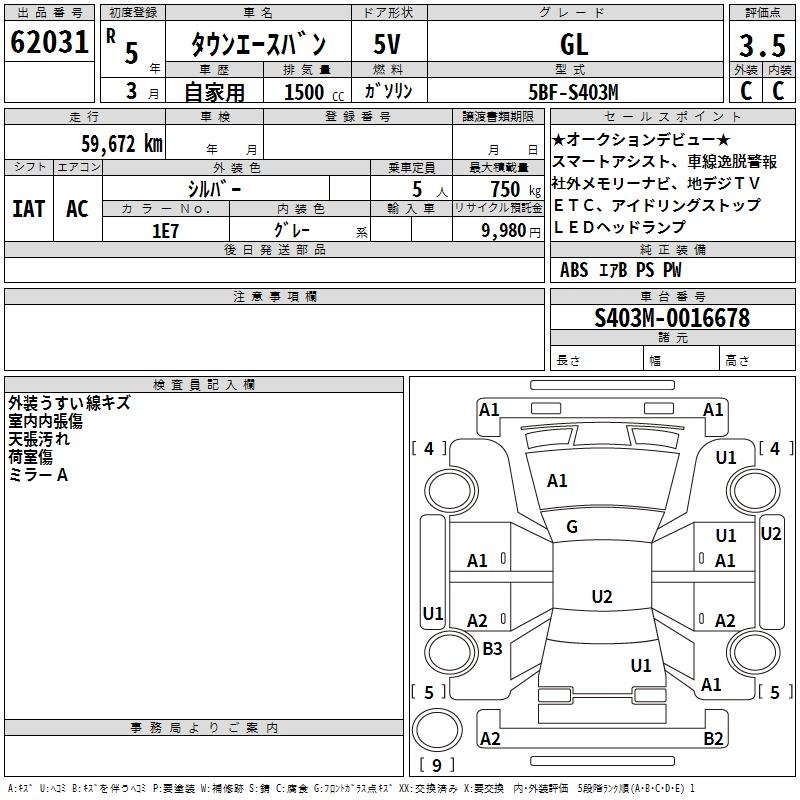The height and width of the screenshot is (800, 800).
Task: Click the grade field showing GL
Action: tap(574, 45)
